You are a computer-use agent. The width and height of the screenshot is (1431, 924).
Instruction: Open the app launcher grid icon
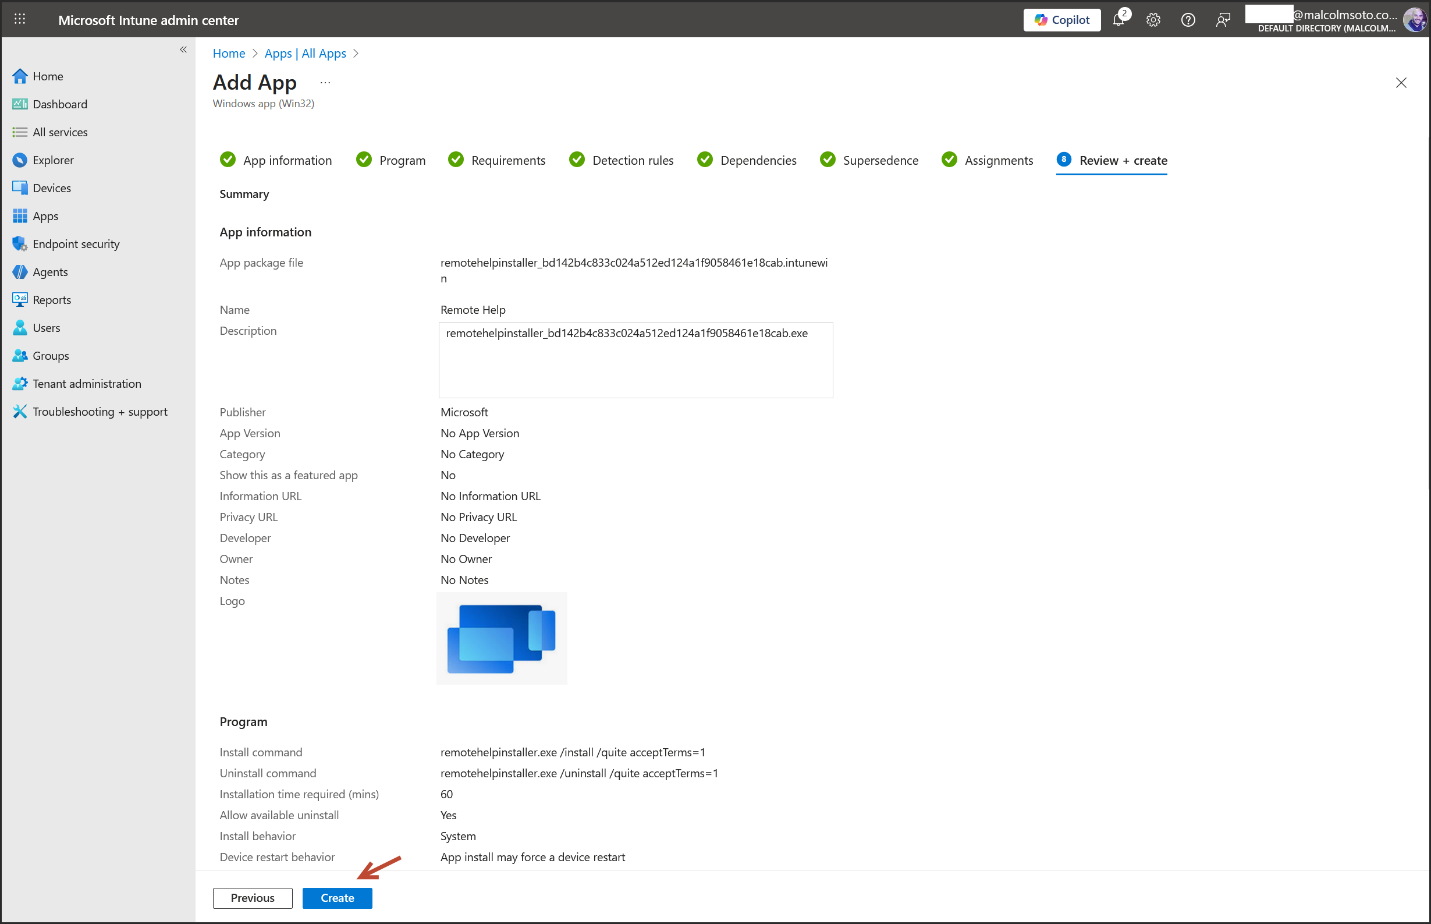(x=20, y=19)
